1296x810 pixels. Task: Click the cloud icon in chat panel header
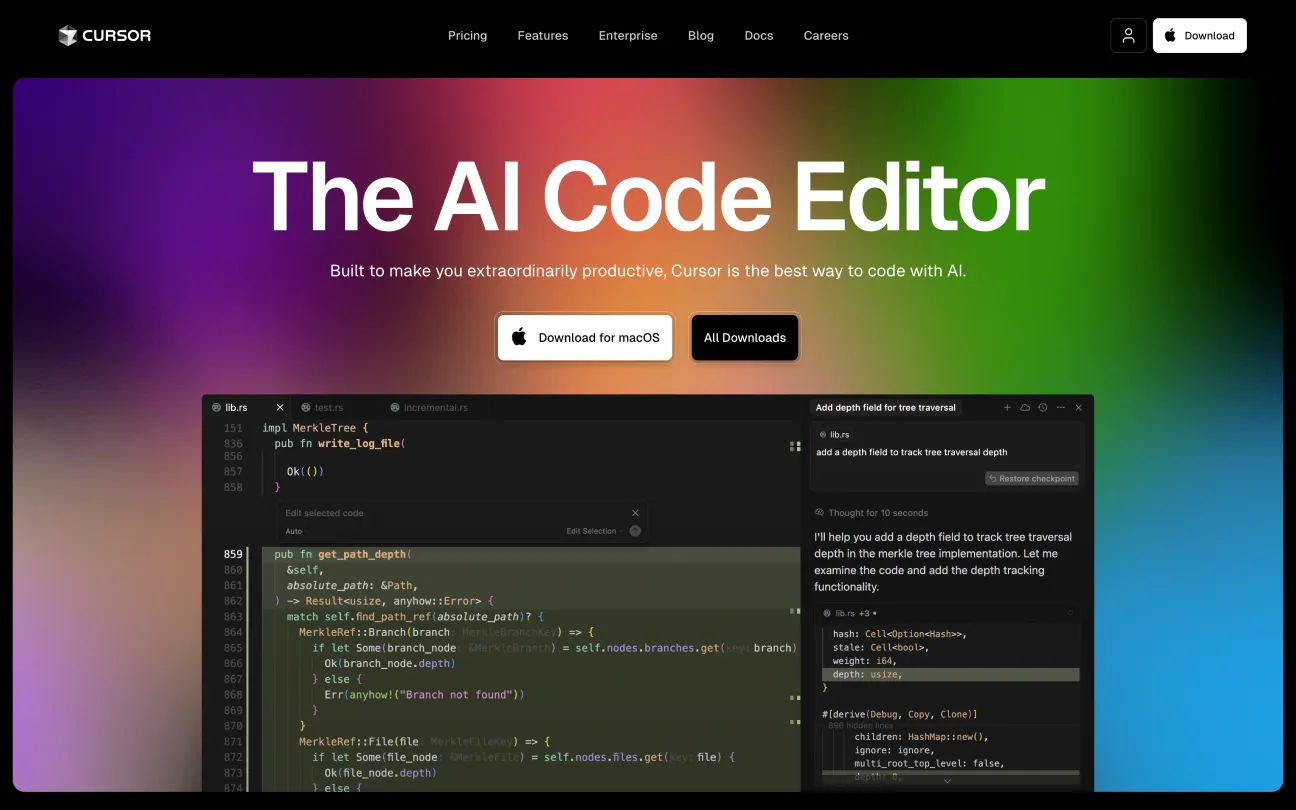1025,408
